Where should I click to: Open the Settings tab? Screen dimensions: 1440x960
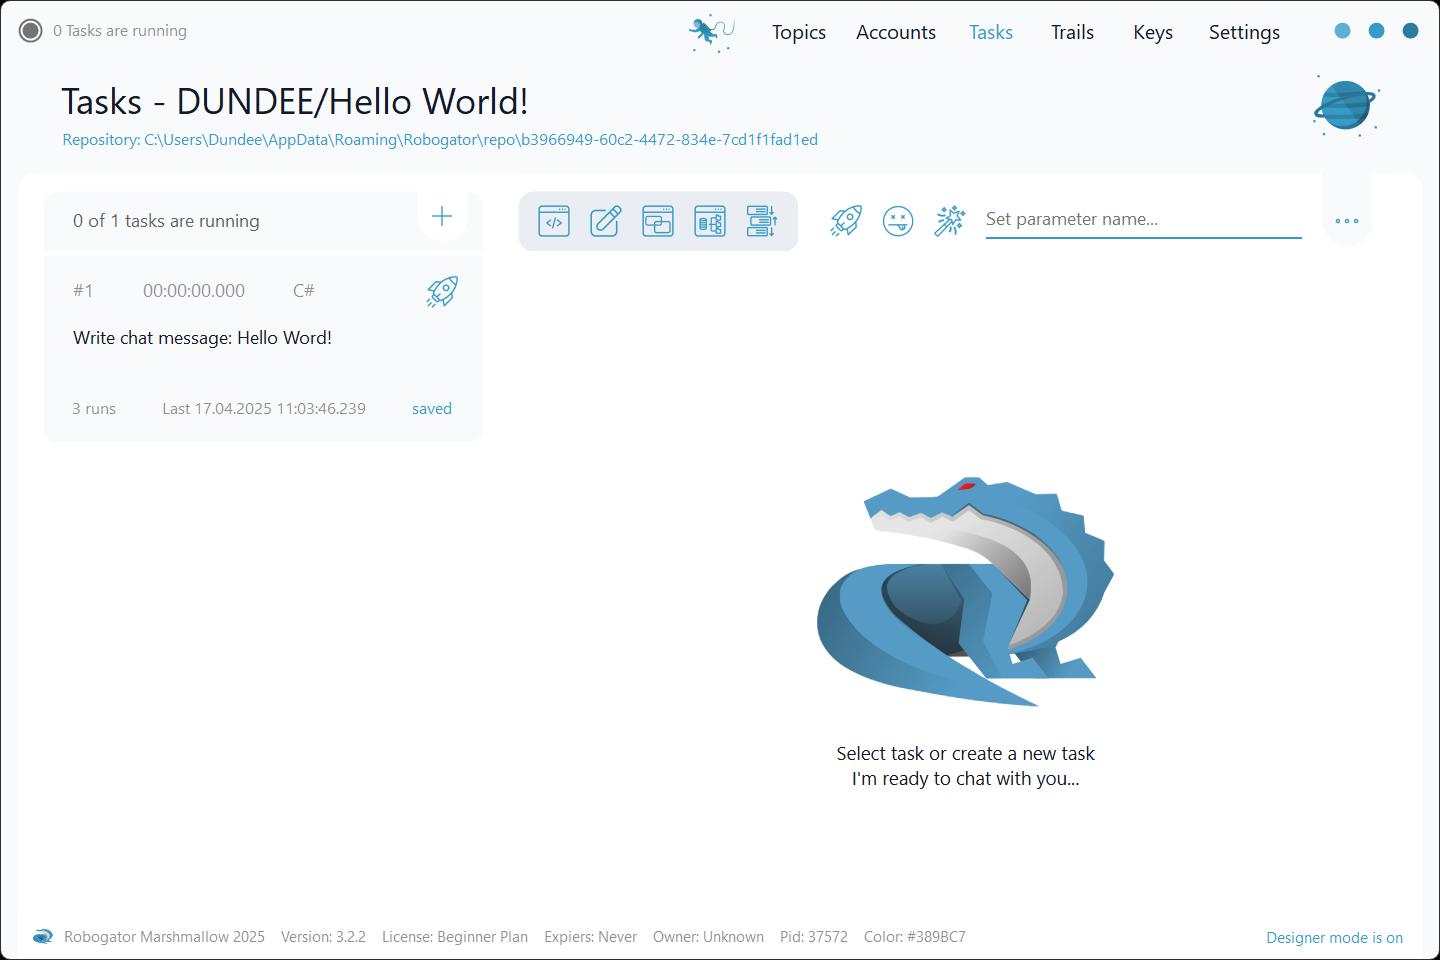(1244, 32)
